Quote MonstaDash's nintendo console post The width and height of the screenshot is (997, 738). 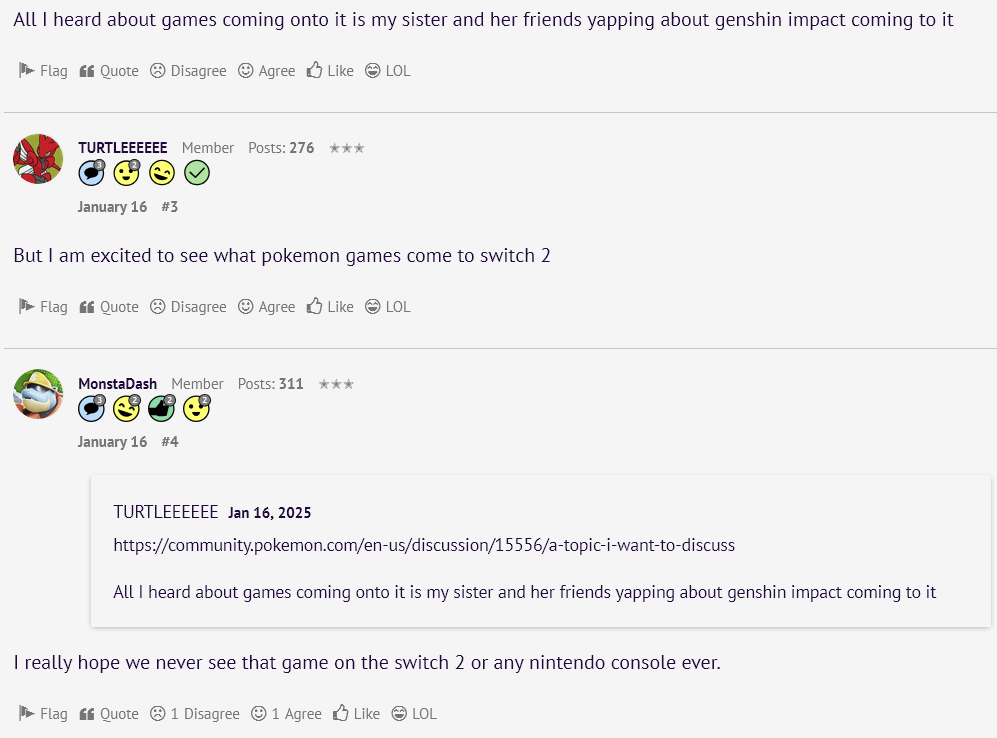click(109, 714)
